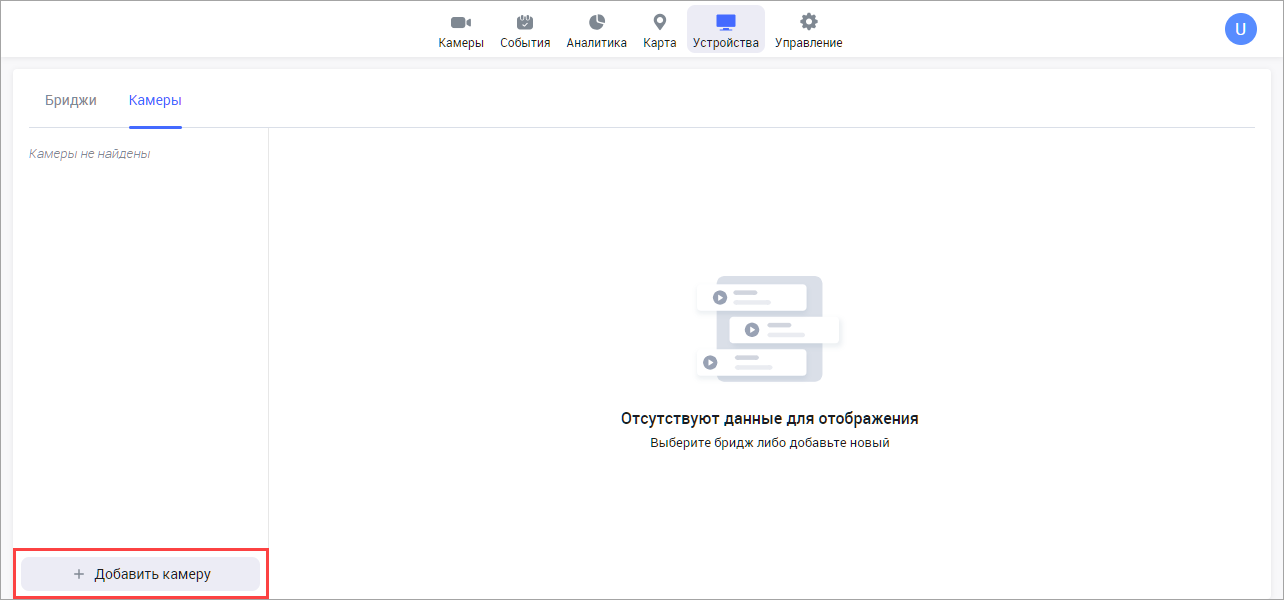Click the Устройства text label
This screenshot has width=1284, height=600.
click(x=725, y=43)
